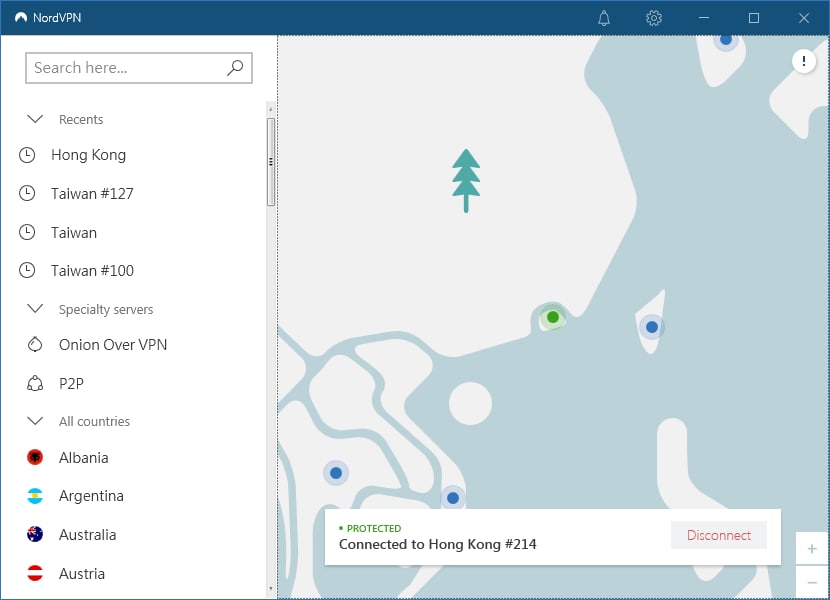Select the blue server pin on the island
Viewport: 830px width, 600px height.
(x=652, y=327)
